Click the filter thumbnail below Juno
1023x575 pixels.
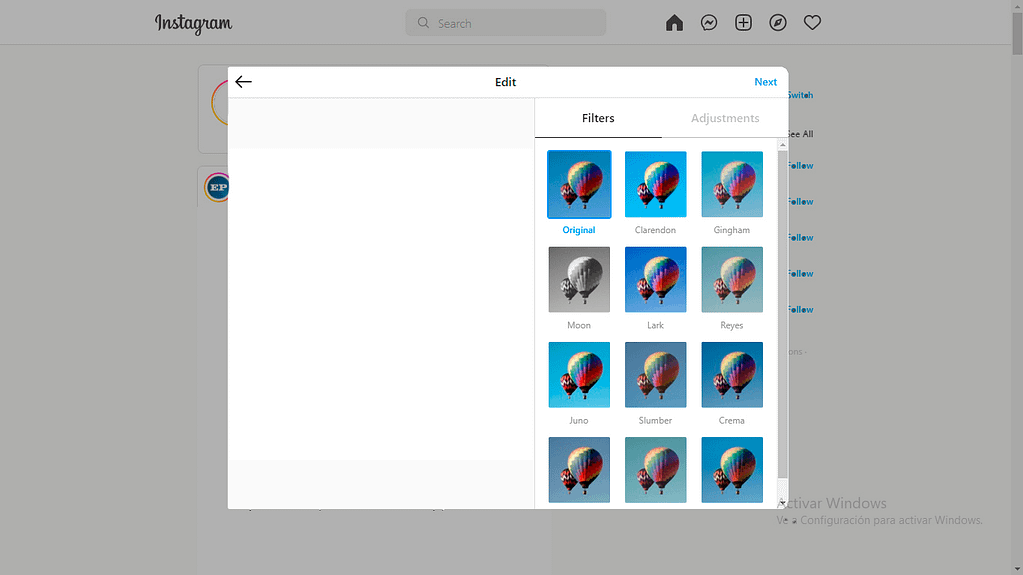[579, 470]
